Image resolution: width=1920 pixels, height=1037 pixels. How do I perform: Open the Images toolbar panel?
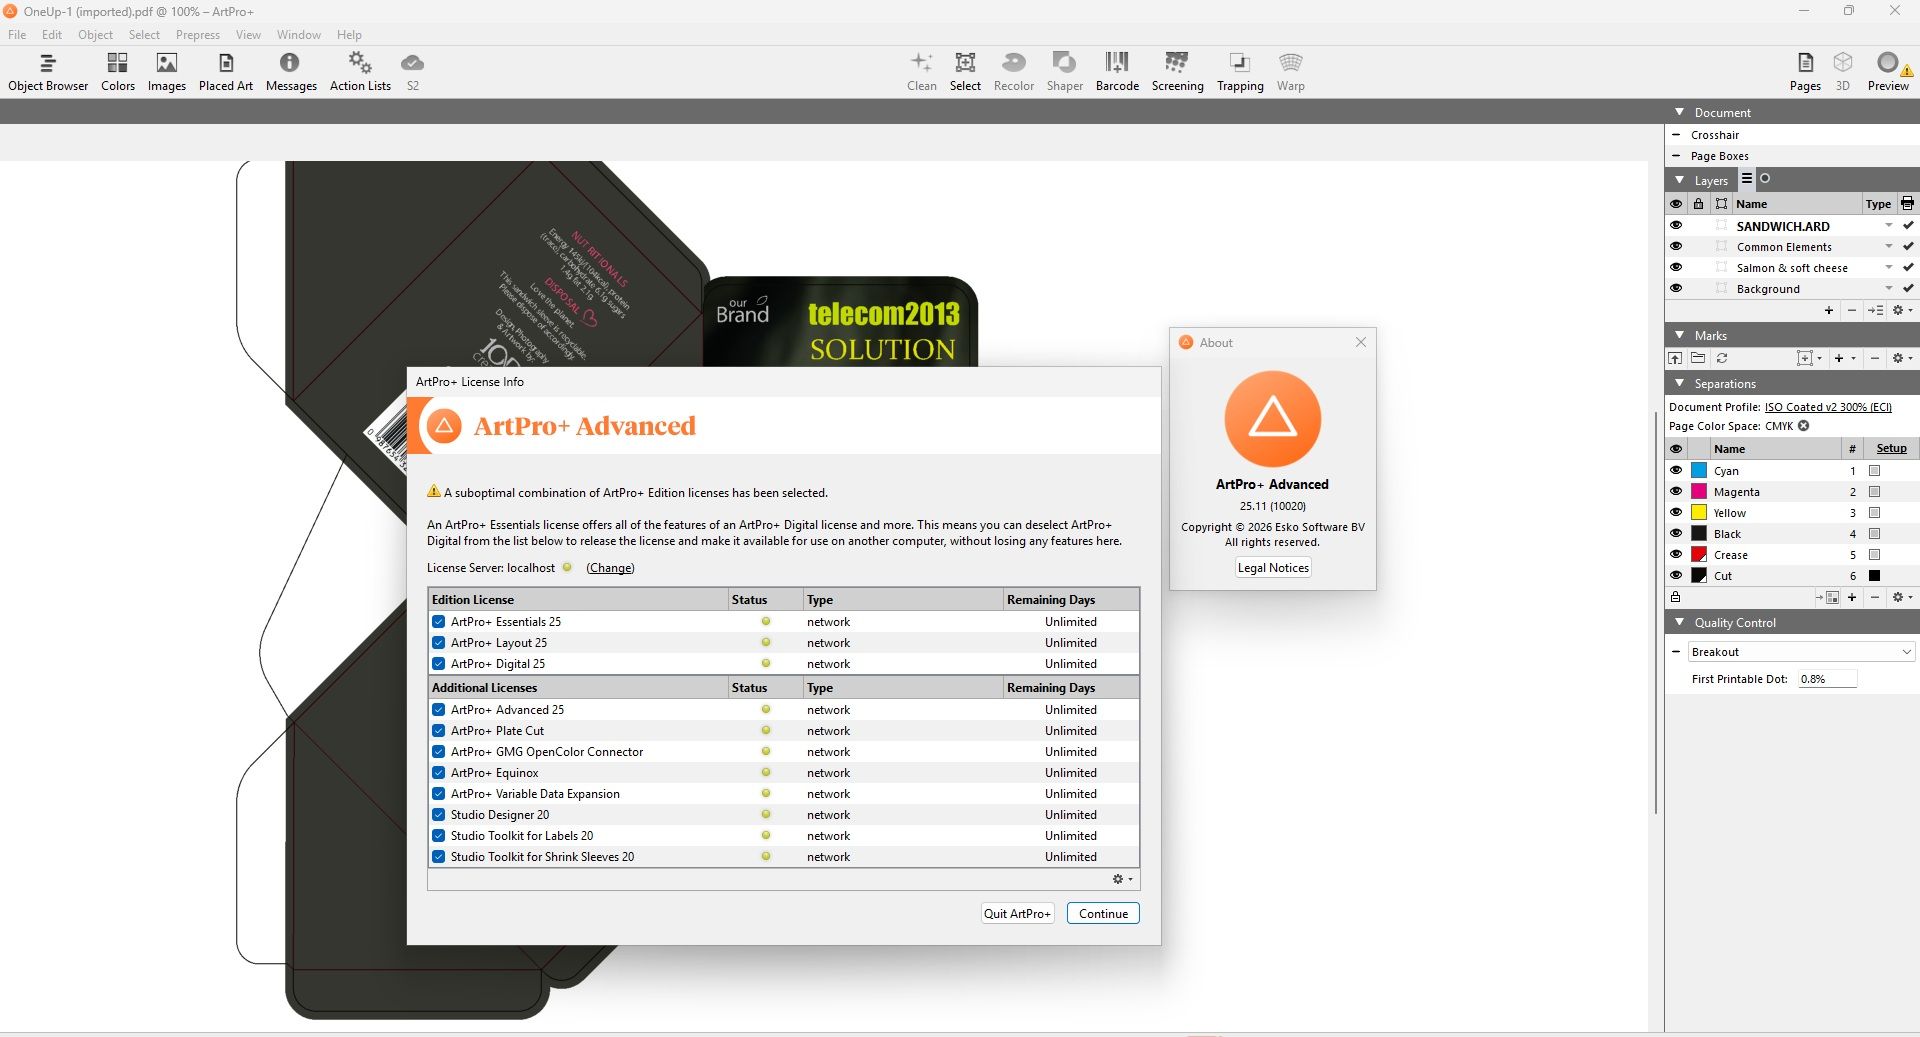167,72
